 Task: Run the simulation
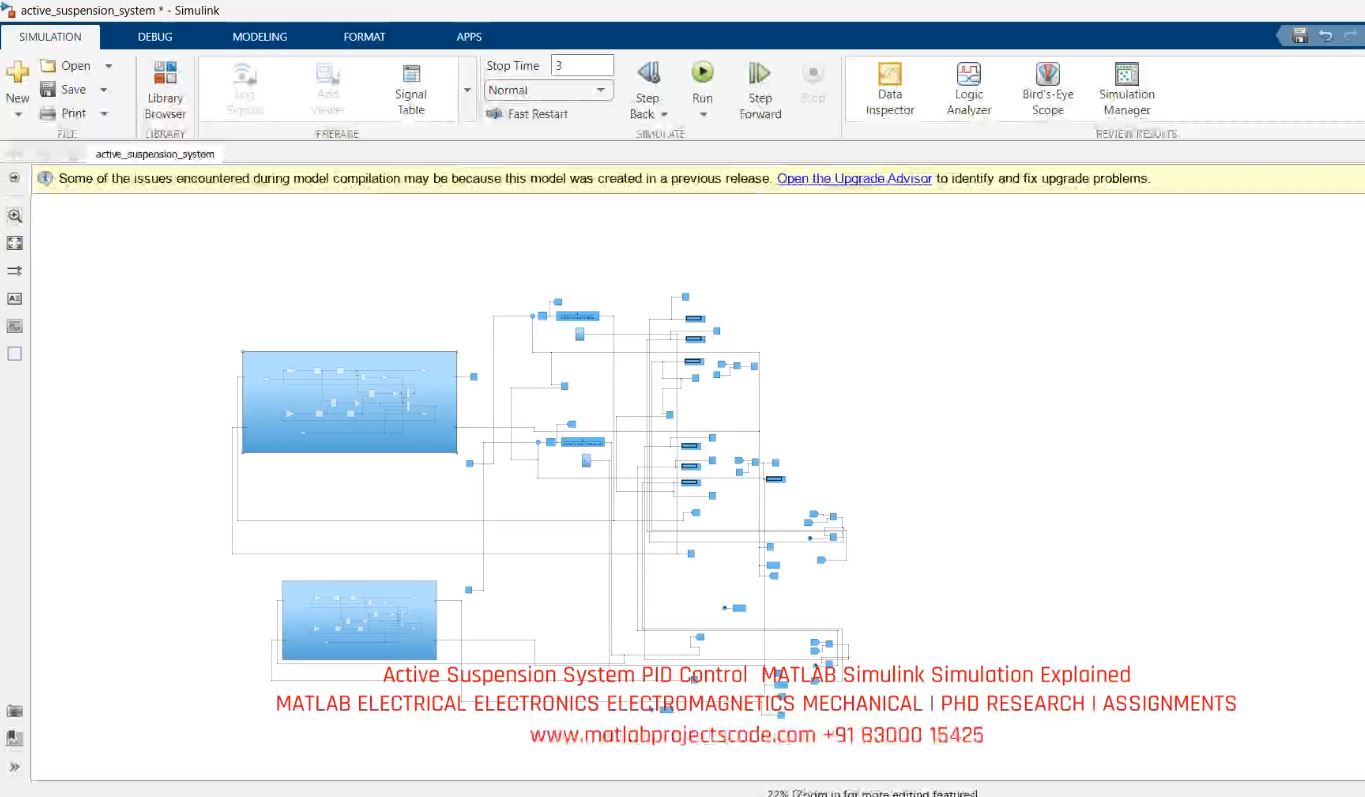point(703,73)
